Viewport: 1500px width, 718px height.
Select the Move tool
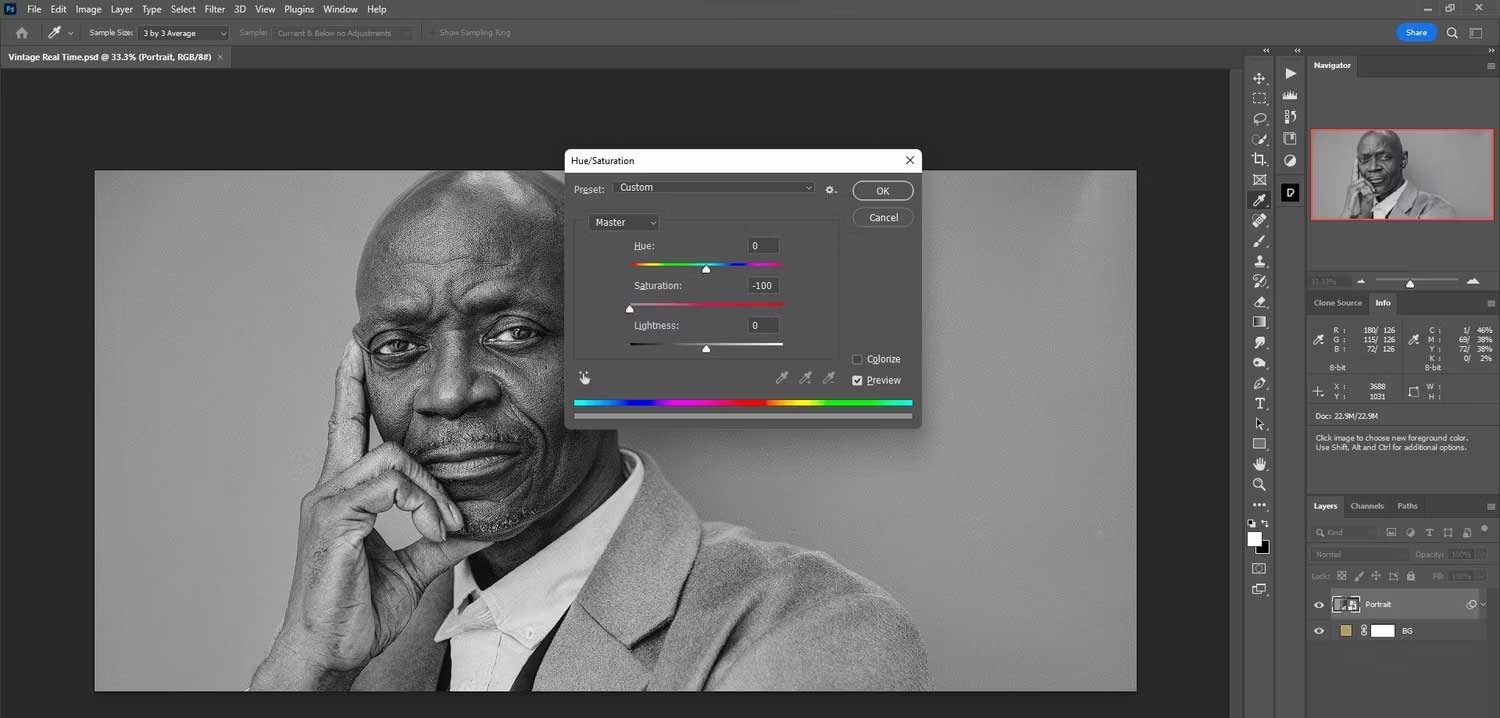[x=1260, y=78]
